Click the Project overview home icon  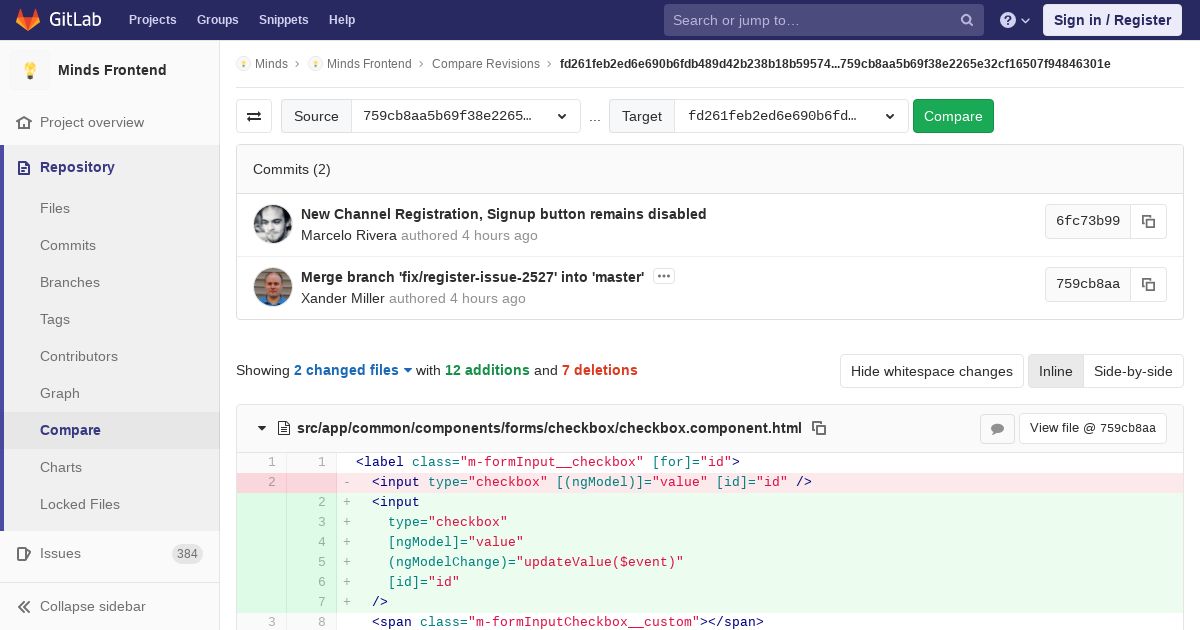tap(24, 123)
